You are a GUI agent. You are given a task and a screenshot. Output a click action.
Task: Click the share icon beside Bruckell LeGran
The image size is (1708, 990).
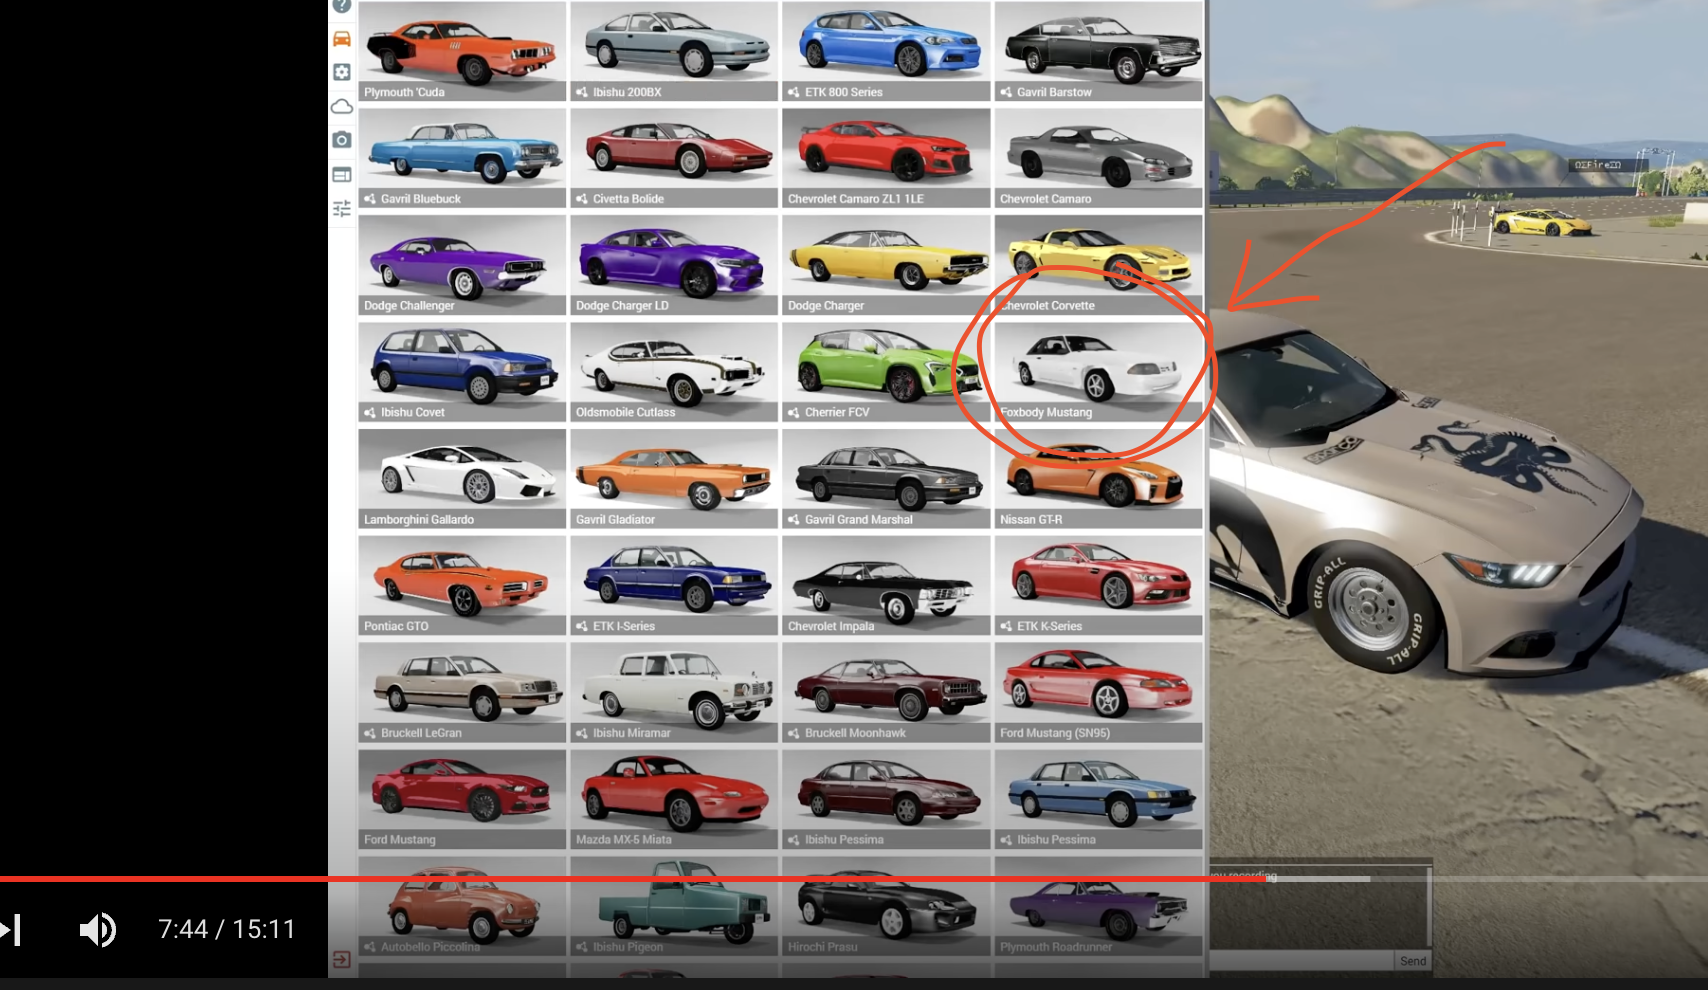click(369, 734)
